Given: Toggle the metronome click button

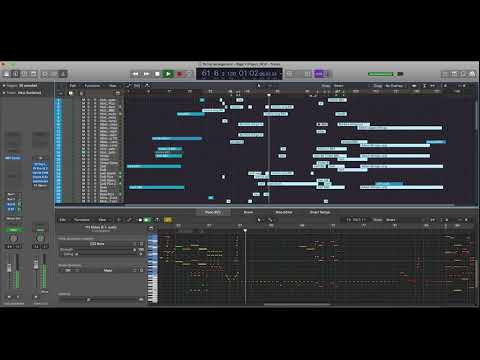Looking at the screenshot, I should point(326,74).
